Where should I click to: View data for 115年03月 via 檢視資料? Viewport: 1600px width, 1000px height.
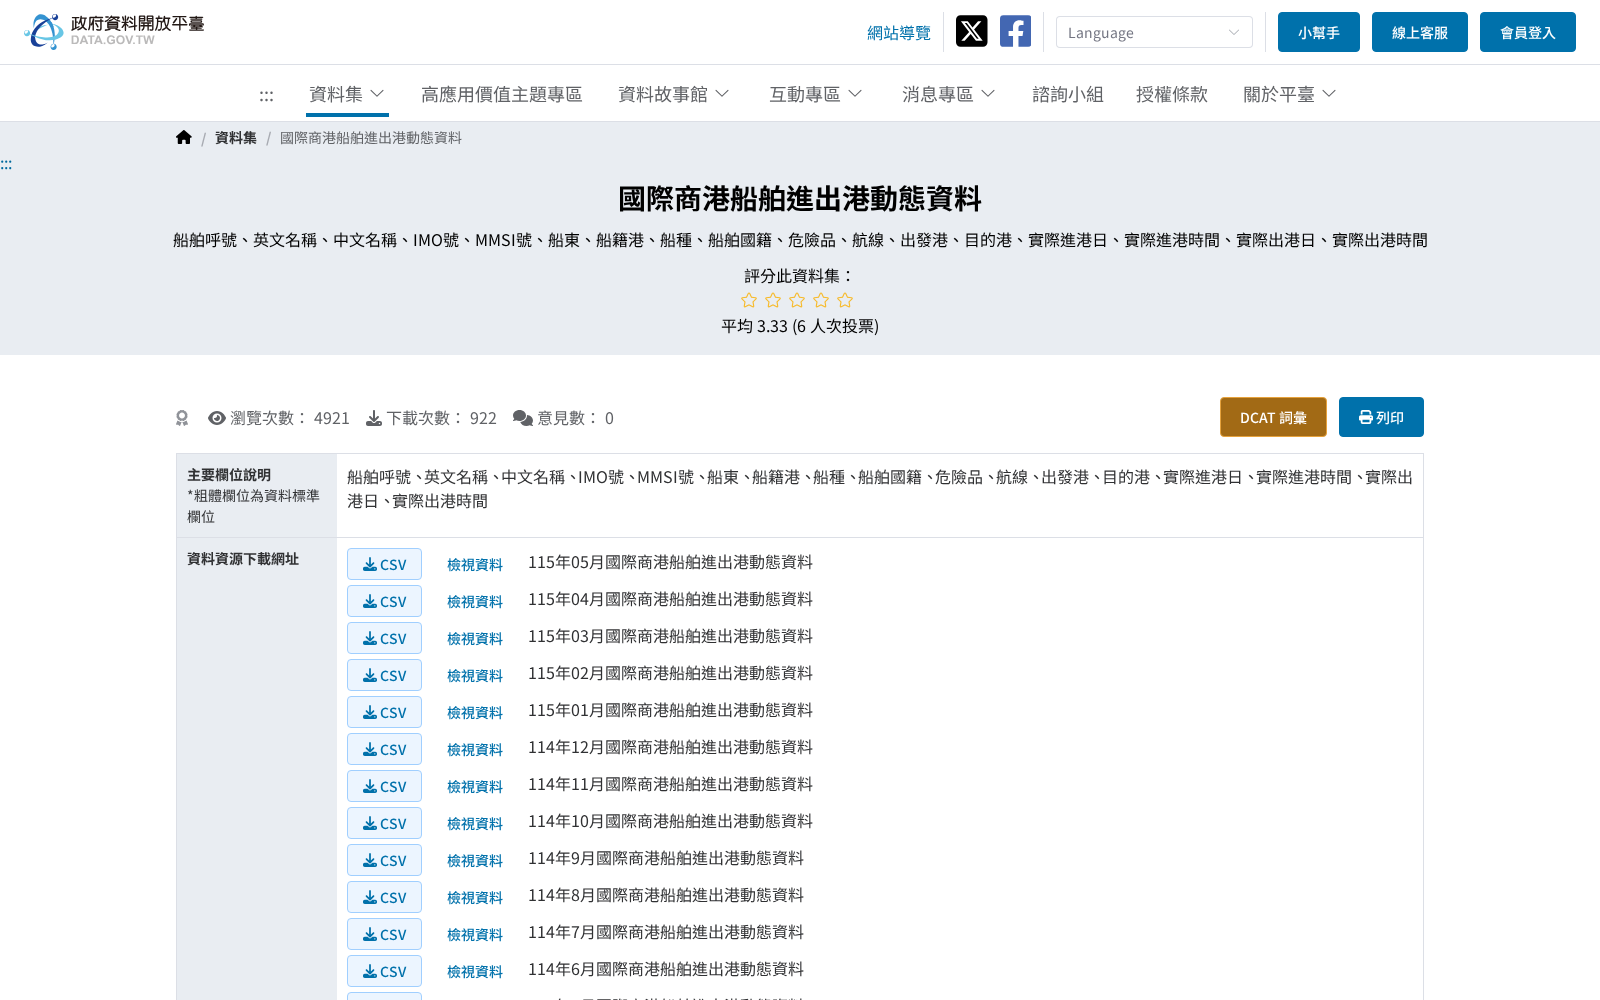click(475, 639)
